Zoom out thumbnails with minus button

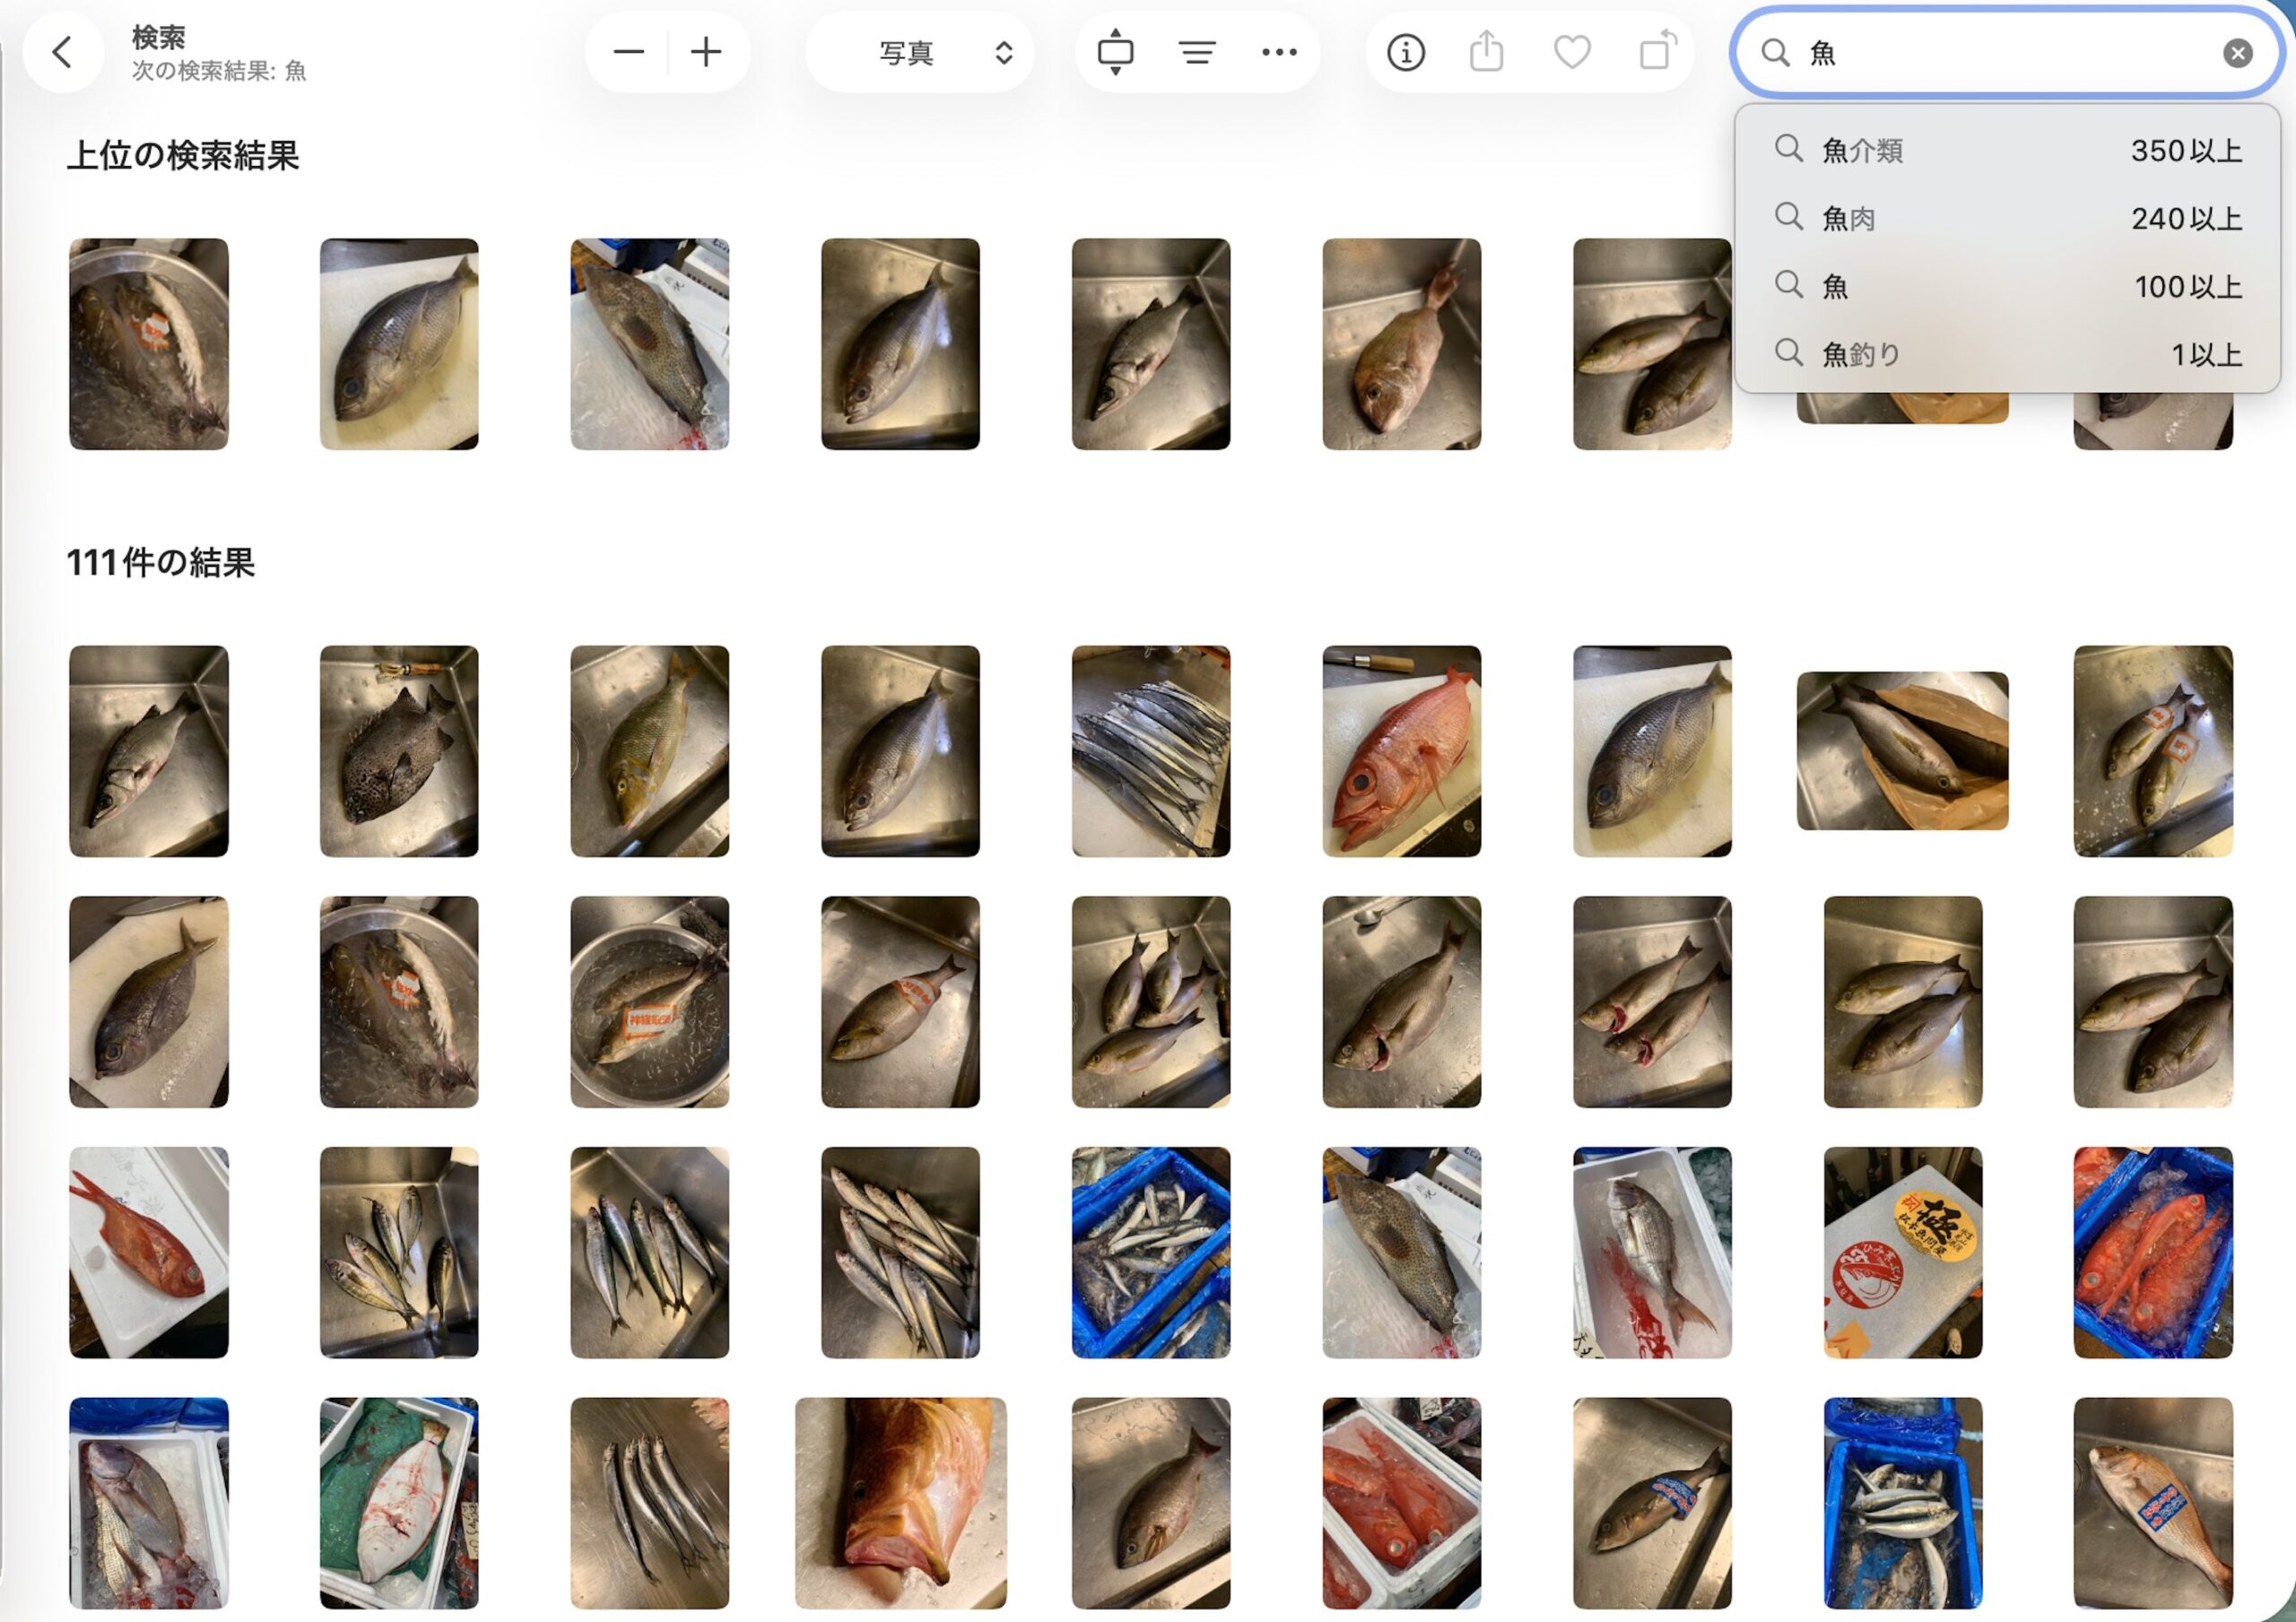tap(628, 52)
